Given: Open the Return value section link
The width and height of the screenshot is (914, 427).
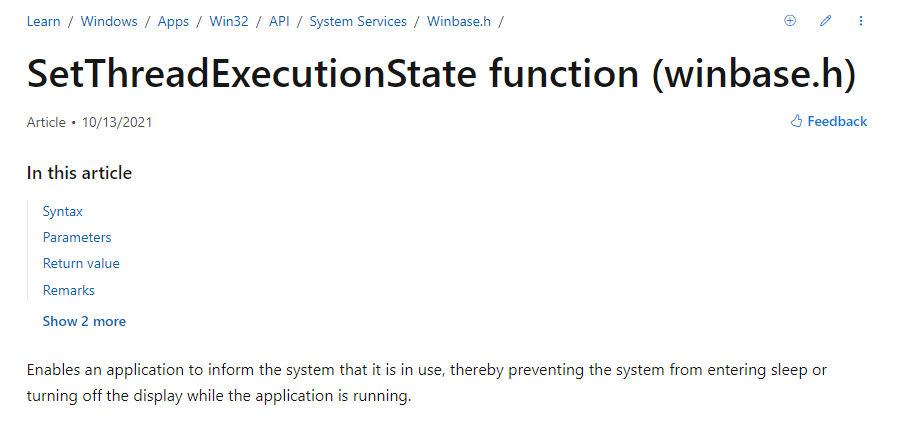Looking at the screenshot, I should [x=81, y=264].
